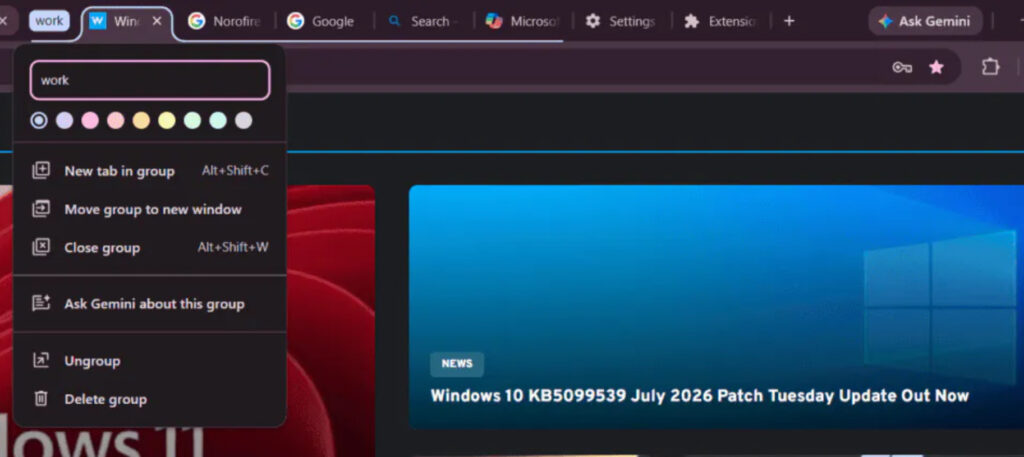Choose the lavender group color swatch
This screenshot has height=457, width=1024.
coord(65,120)
